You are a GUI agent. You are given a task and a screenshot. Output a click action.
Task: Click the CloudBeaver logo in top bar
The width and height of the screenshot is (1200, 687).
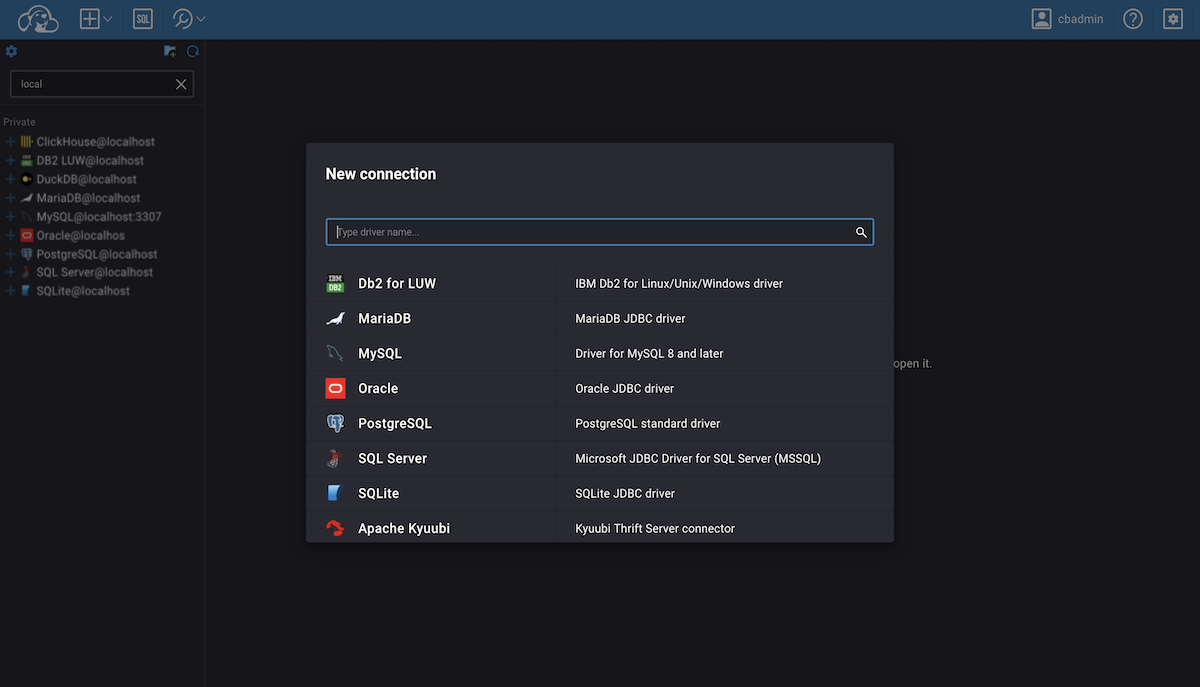pos(38,19)
